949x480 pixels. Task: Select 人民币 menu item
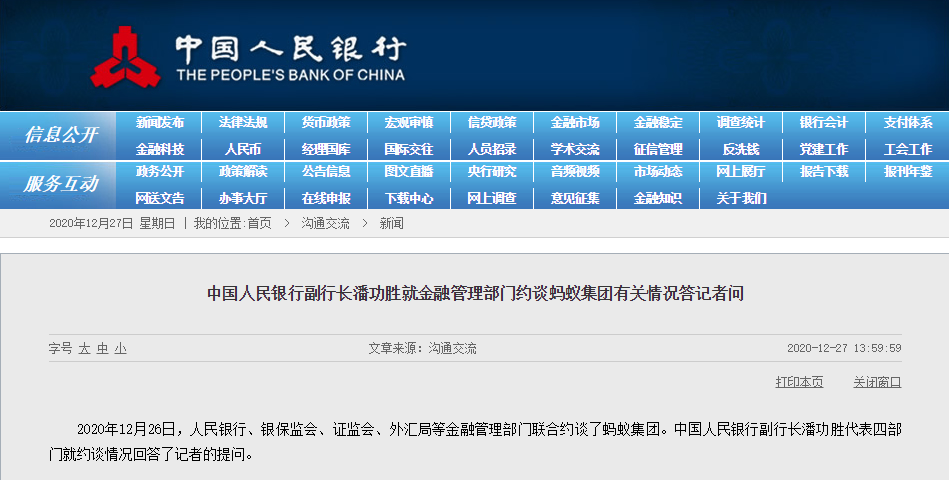(243, 149)
